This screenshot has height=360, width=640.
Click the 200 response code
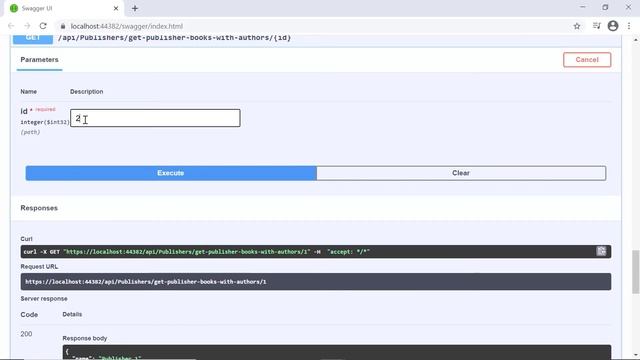[26, 334]
